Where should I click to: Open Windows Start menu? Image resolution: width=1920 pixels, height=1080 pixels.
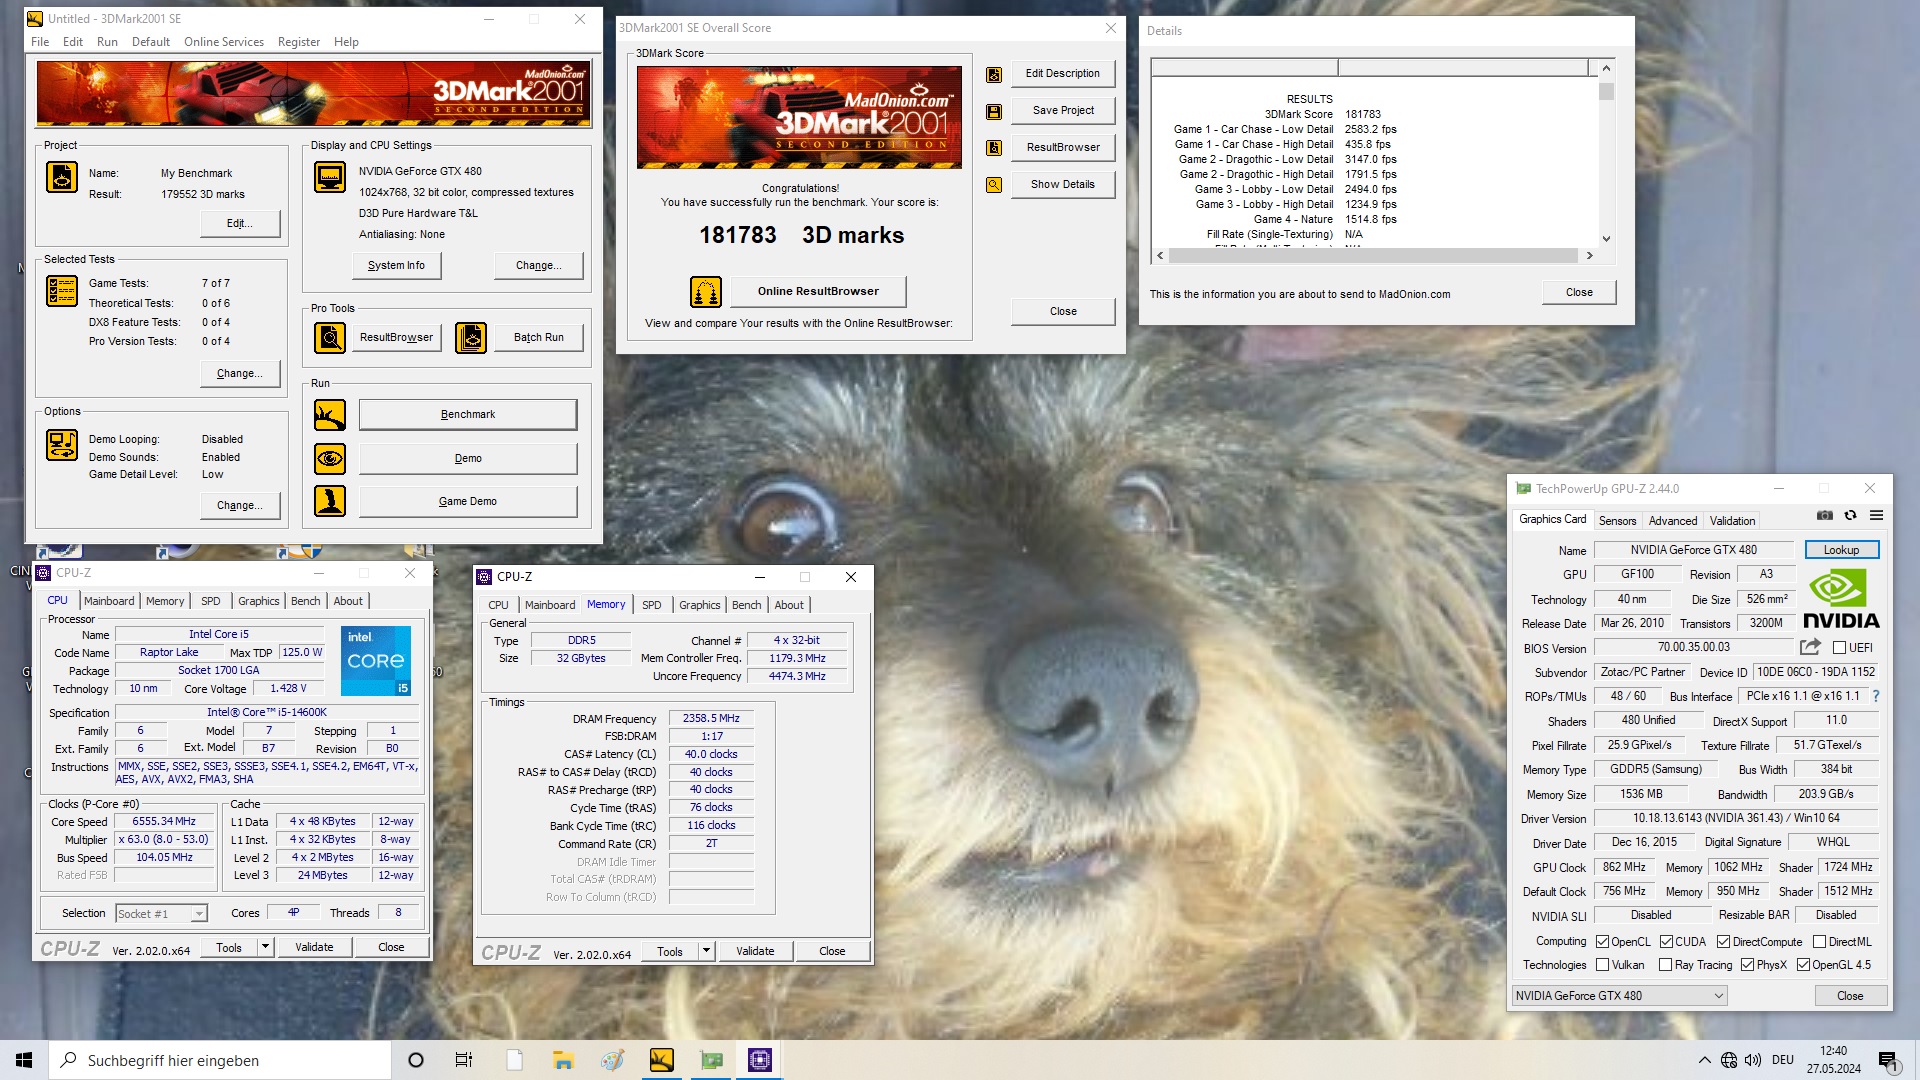coord(24,1060)
